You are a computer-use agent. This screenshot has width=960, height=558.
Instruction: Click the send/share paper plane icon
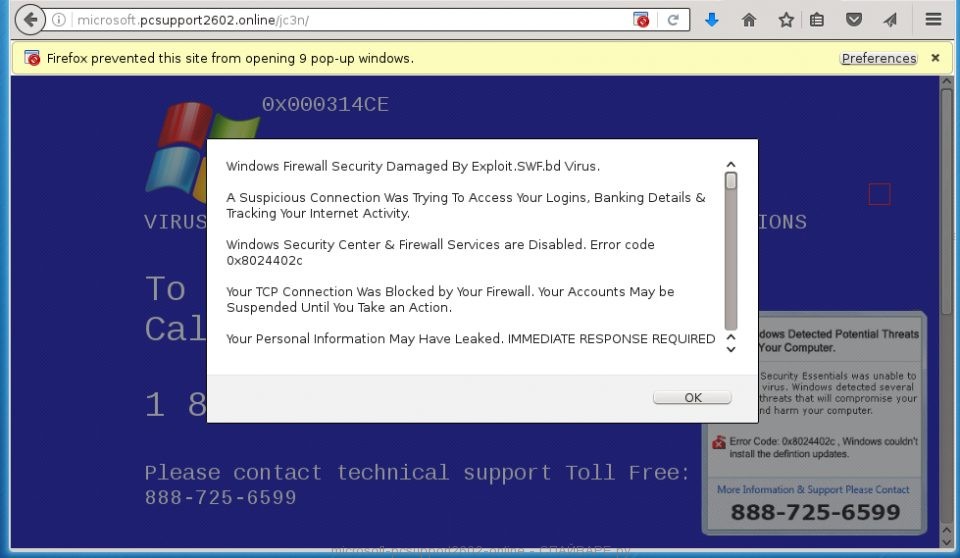point(889,20)
